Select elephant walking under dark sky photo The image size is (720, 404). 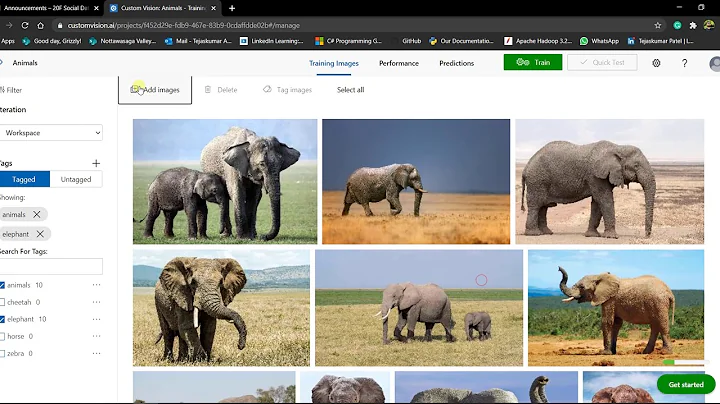tap(416, 181)
